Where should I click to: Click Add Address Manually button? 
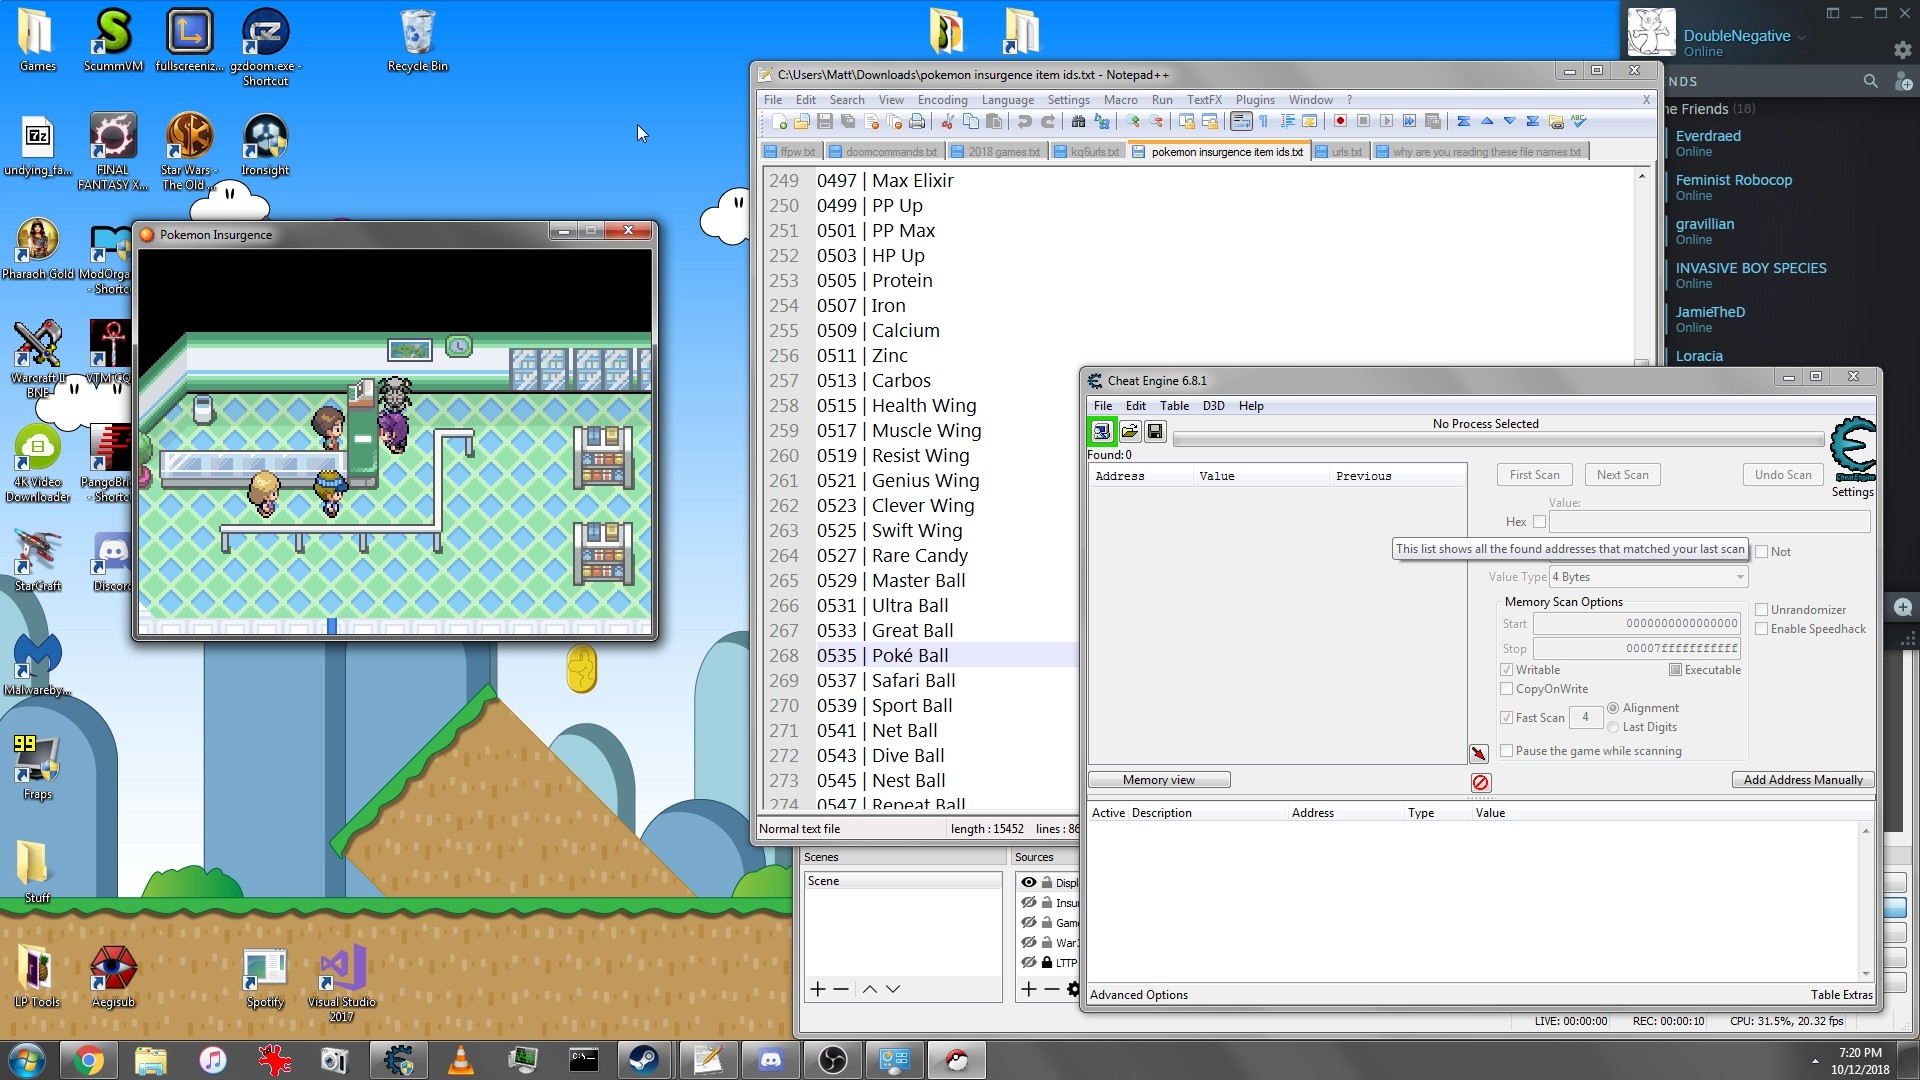(x=1803, y=780)
